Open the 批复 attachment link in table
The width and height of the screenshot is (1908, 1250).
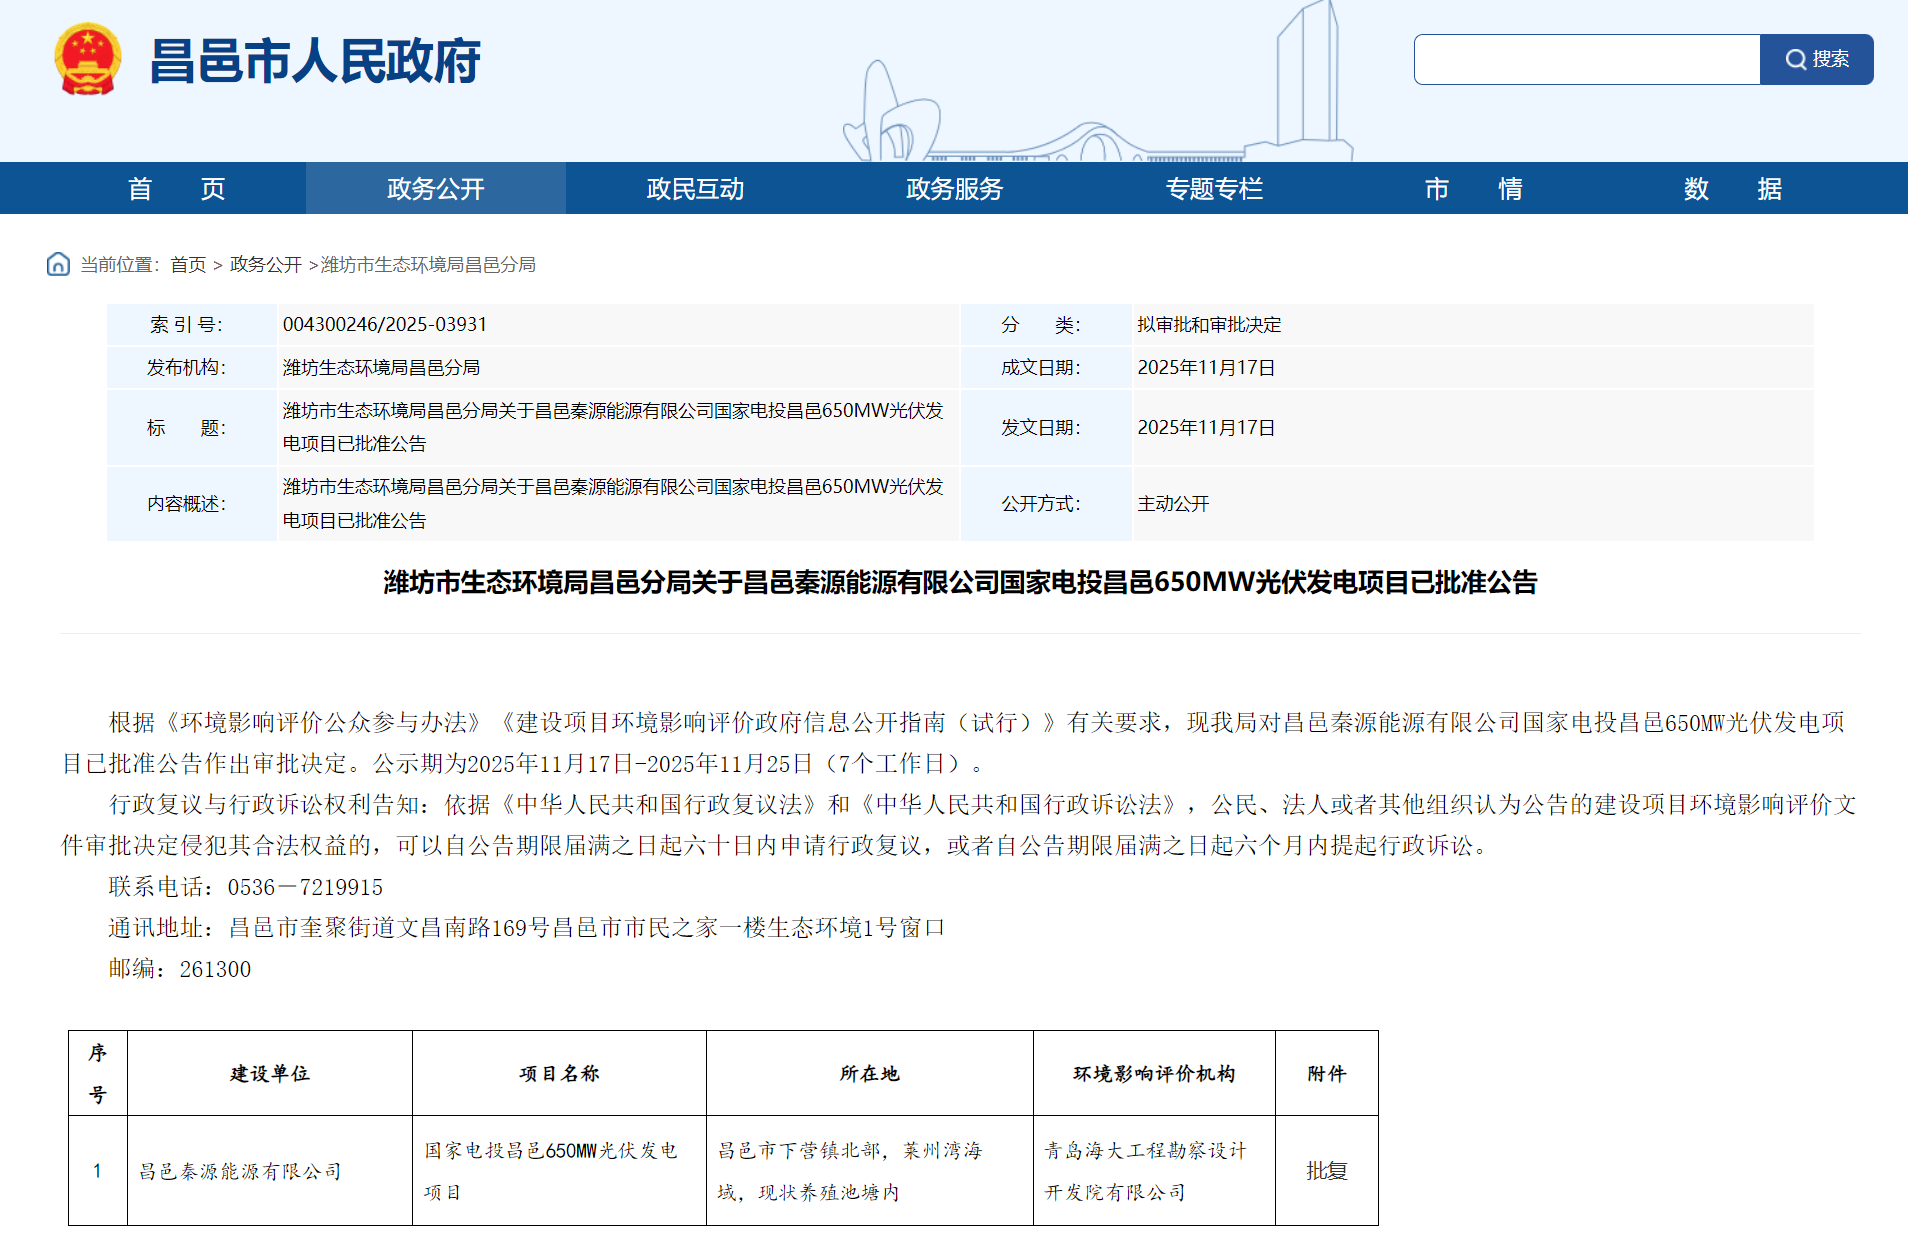[x=1326, y=1171]
